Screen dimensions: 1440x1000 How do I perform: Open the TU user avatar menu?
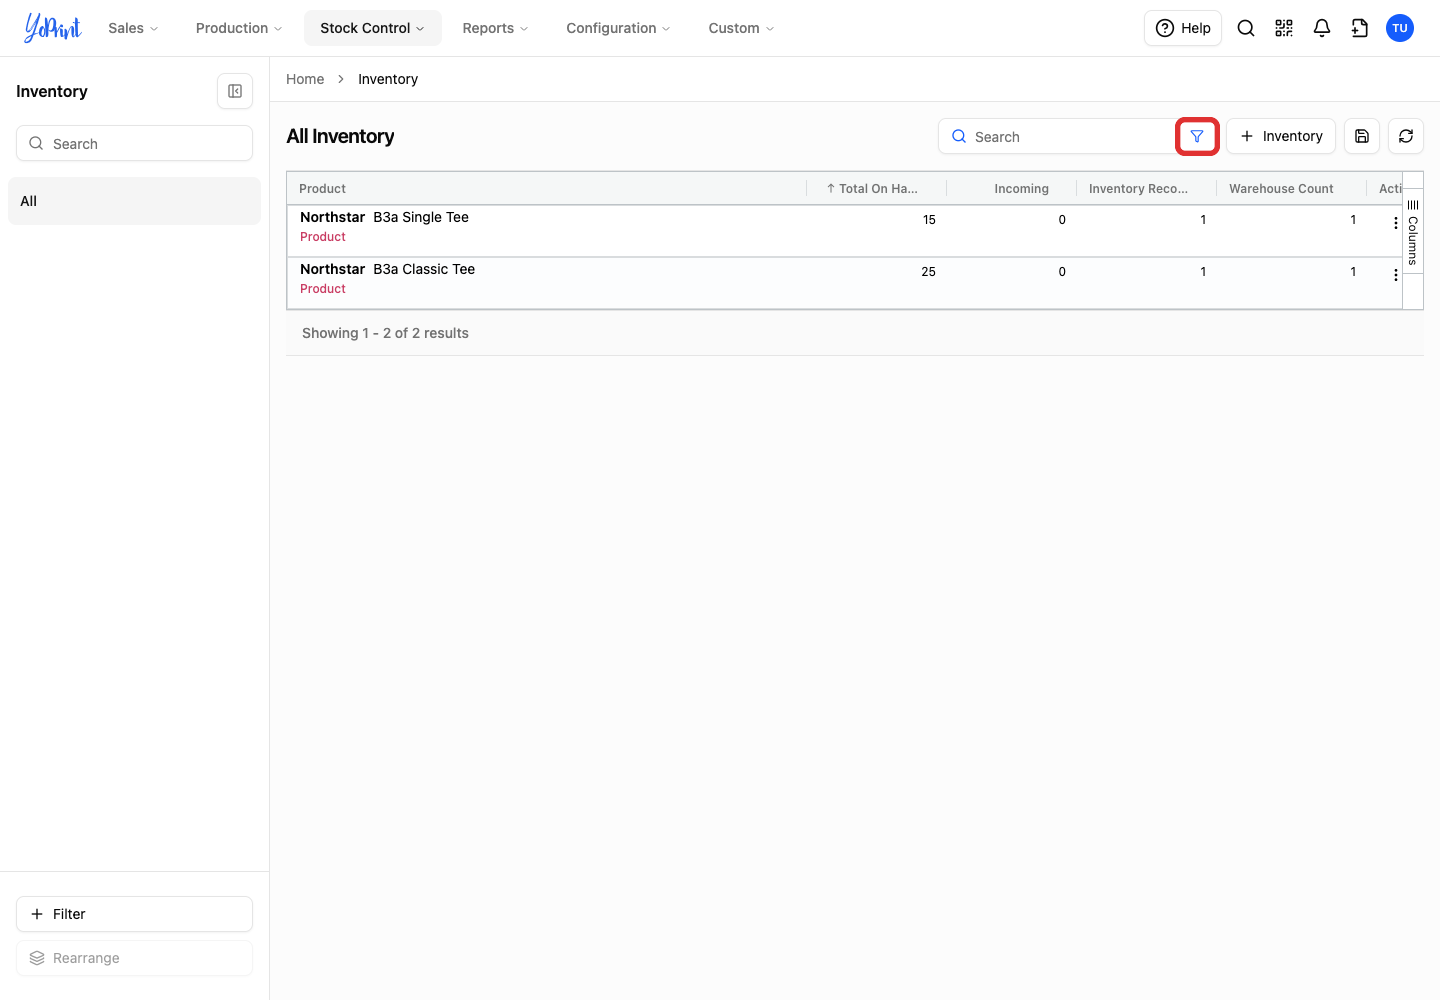point(1400,28)
